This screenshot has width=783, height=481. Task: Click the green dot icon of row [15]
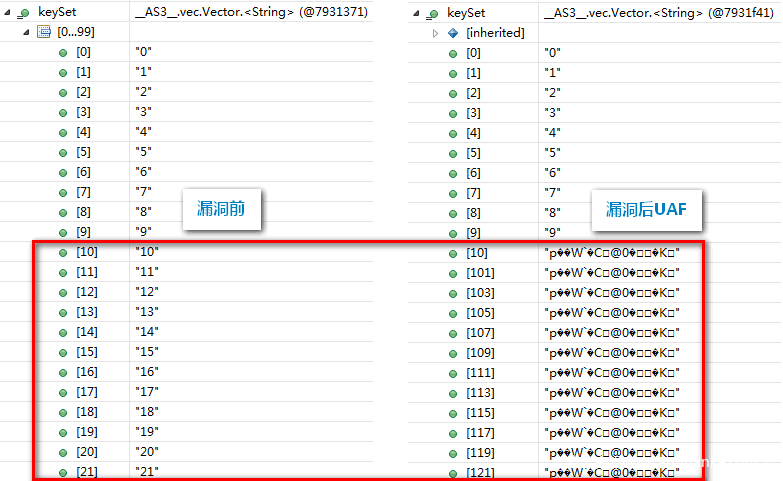coord(63,353)
